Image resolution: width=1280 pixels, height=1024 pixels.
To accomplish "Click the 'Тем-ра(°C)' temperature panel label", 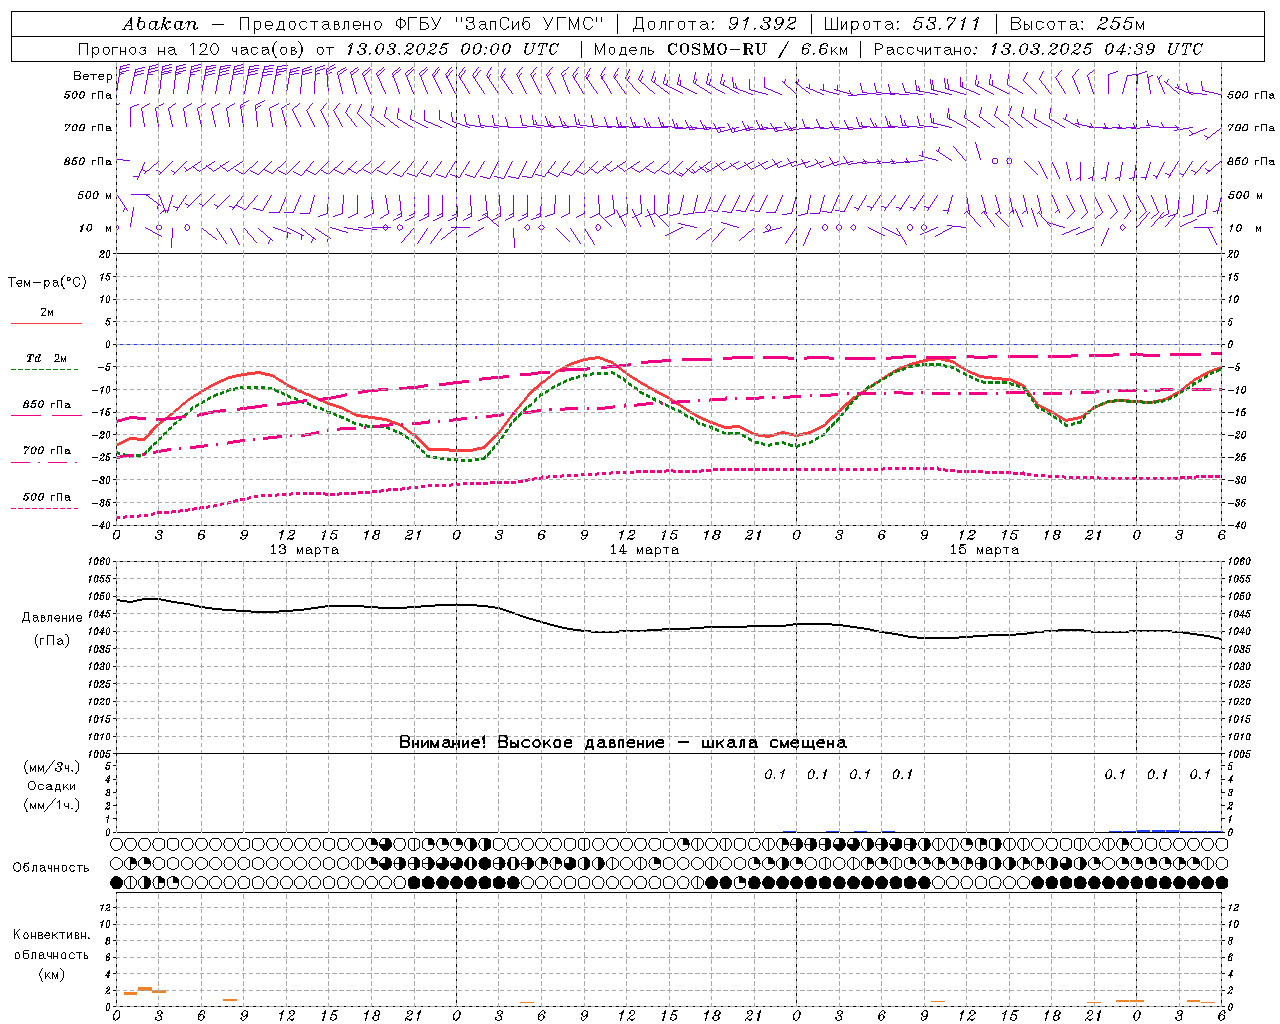I will 47,282.
